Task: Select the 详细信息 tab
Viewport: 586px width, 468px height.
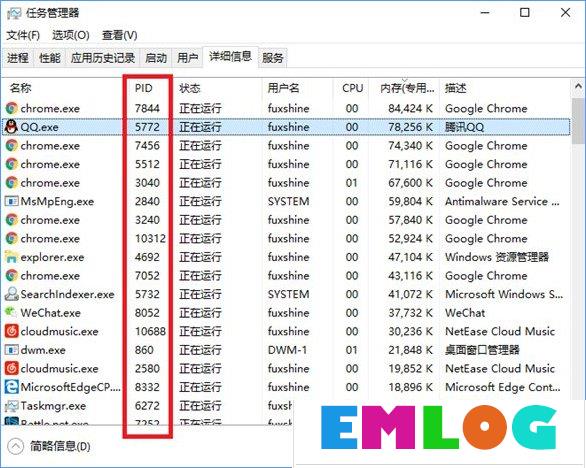Action: tap(231, 56)
